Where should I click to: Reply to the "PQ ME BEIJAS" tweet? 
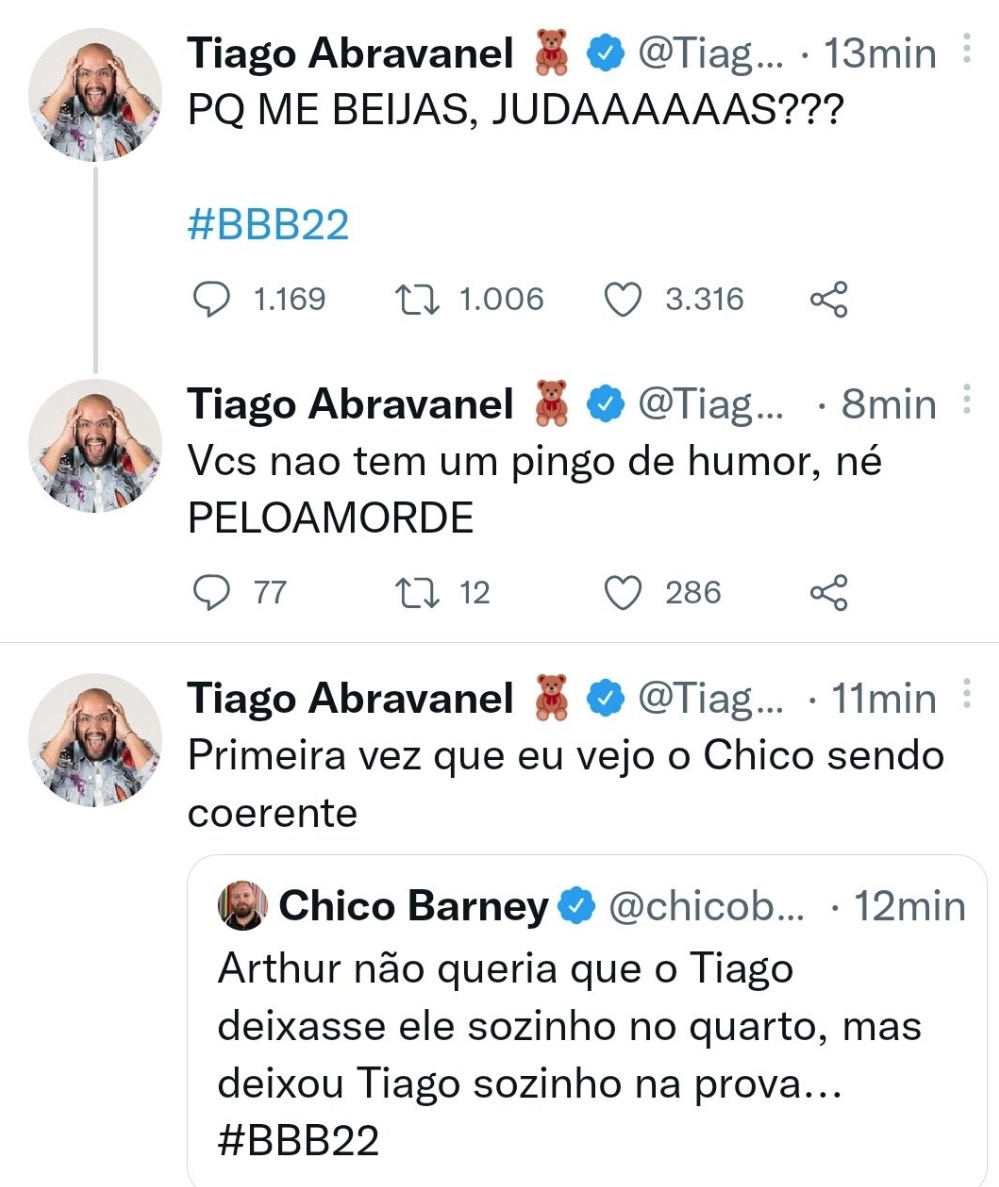[x=211, y=299]
